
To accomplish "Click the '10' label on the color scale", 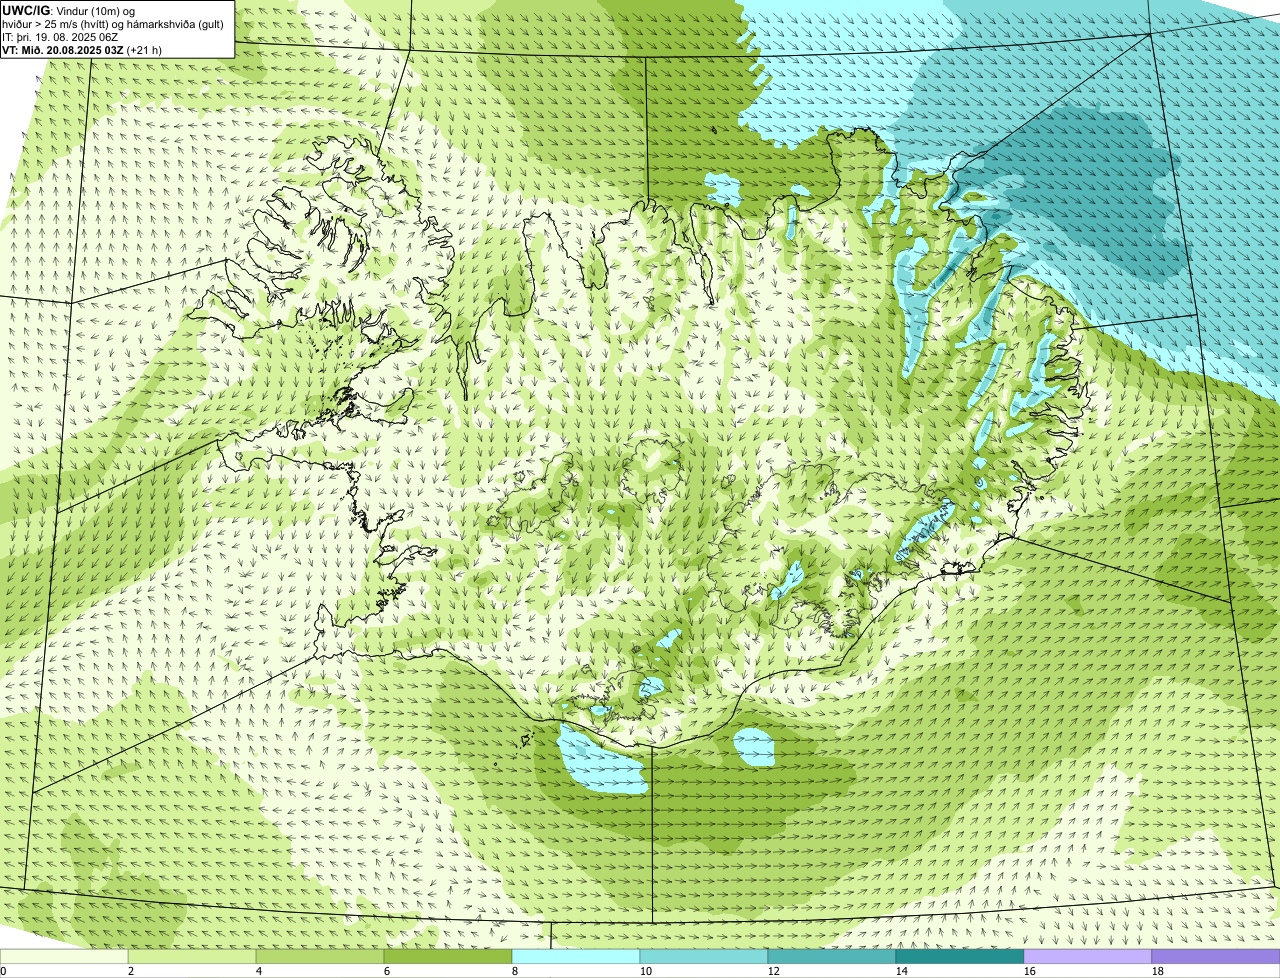I will click(x=646, y=971).
